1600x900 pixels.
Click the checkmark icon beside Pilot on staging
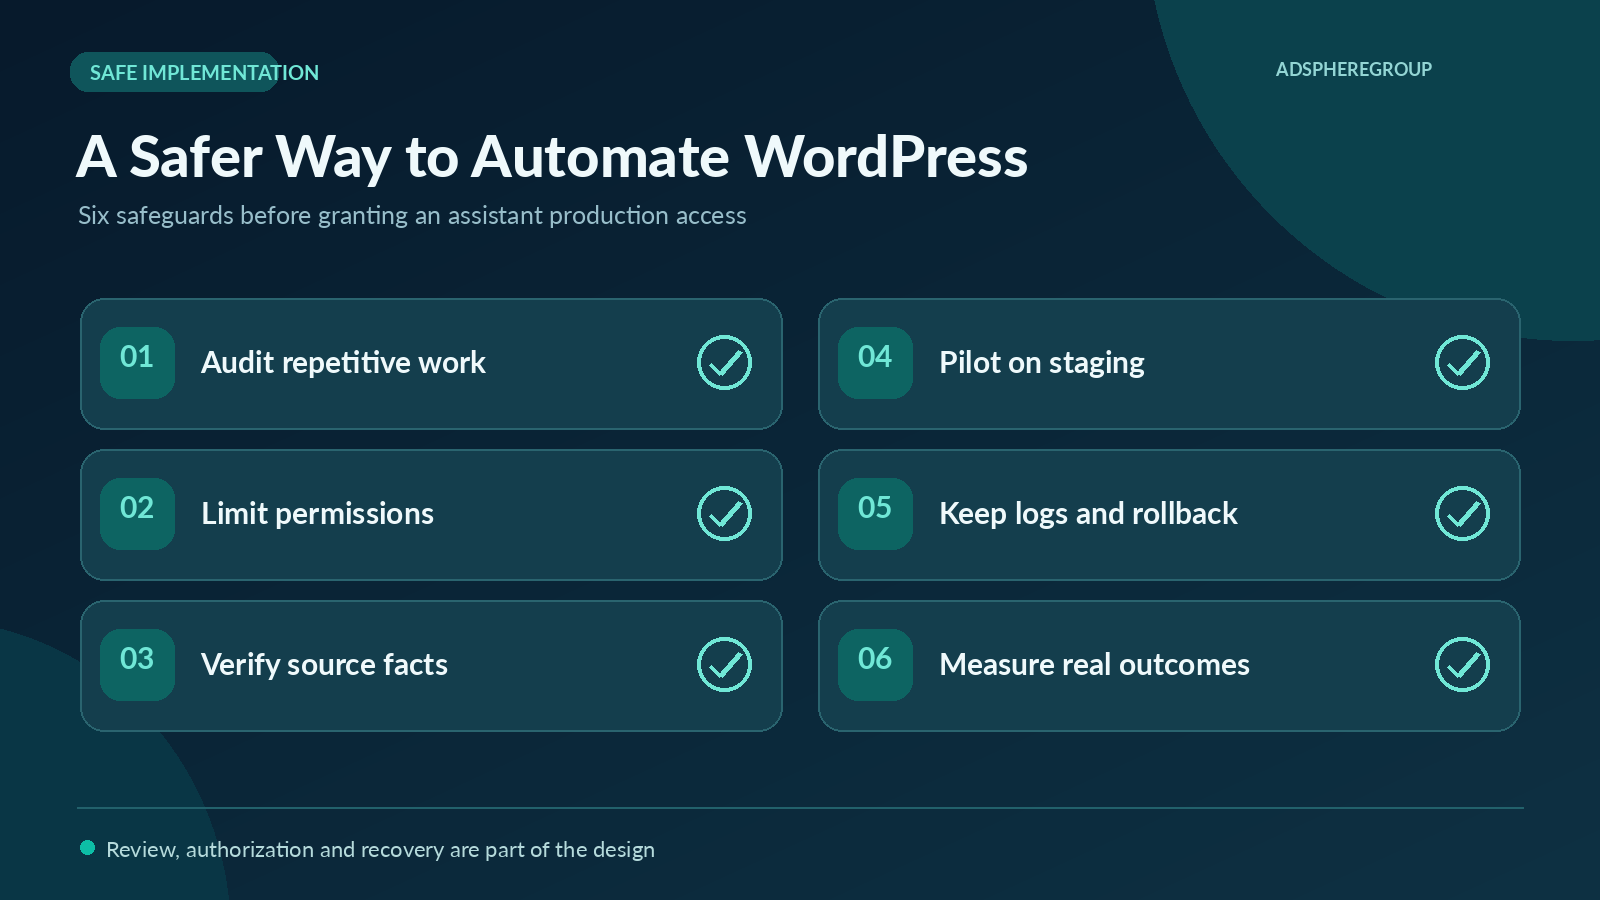[x=1462, y=363]
